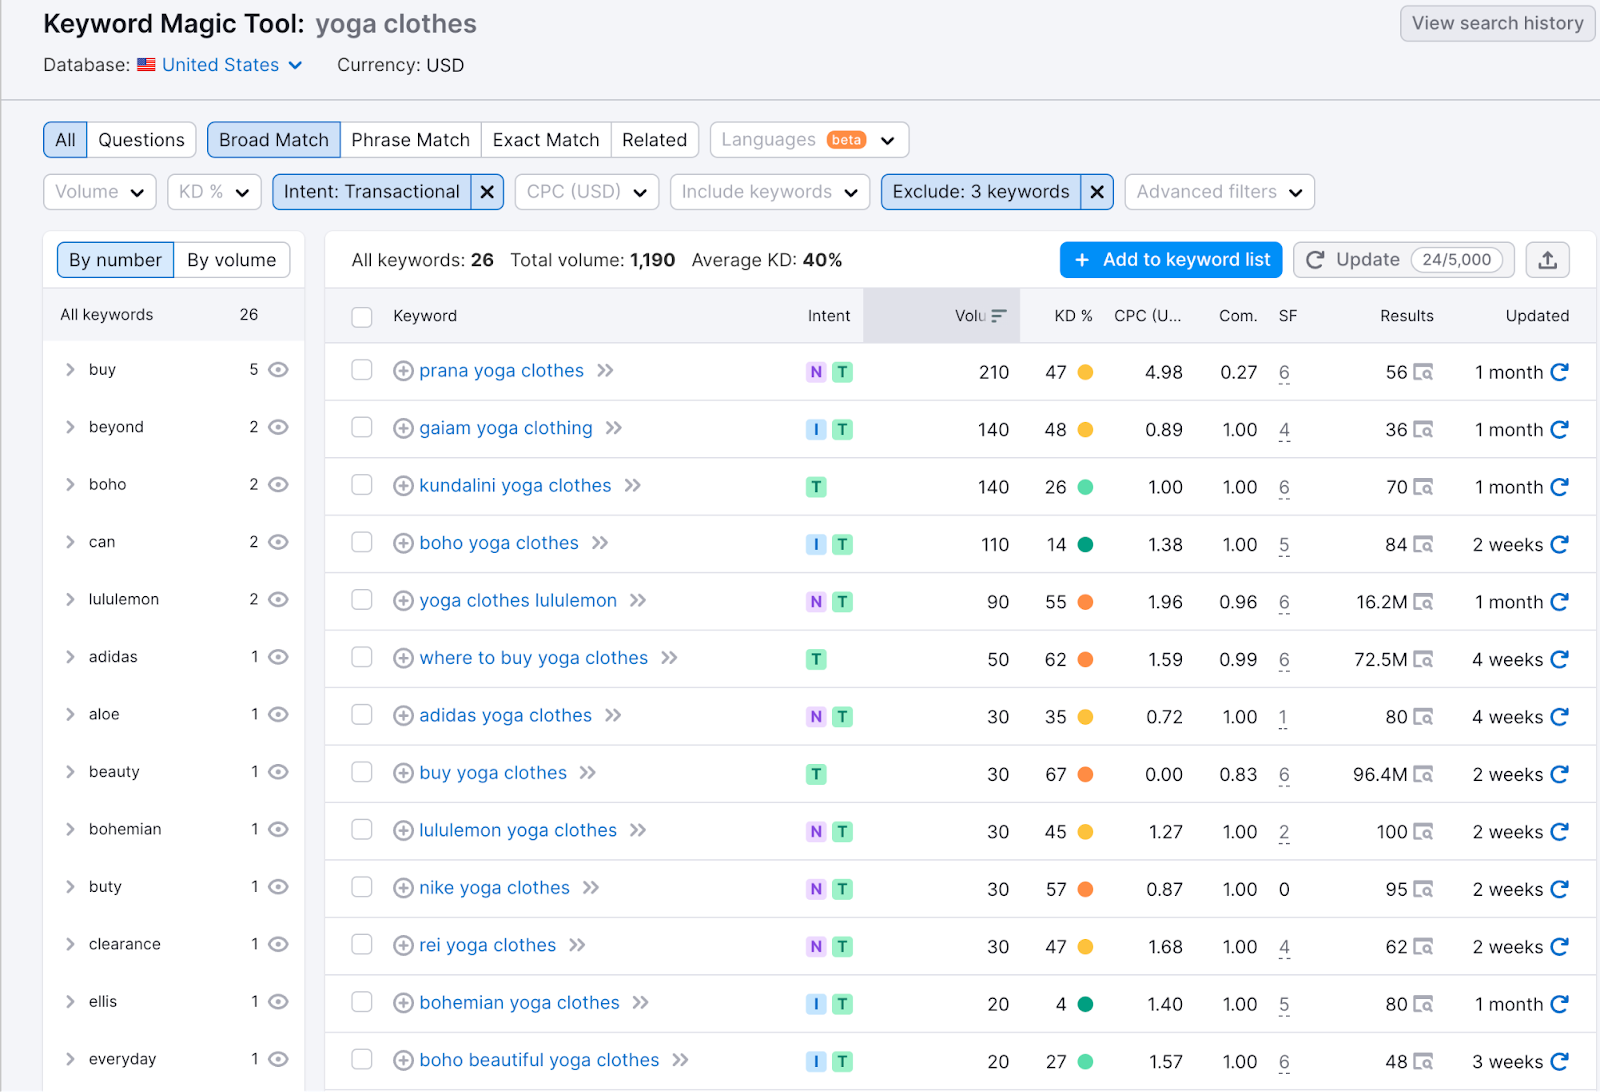Viewport: 1600px width, 1092px height.
Task: Click Add to keyword list button
Action: pyautogui.click(x=1171, y=260)
